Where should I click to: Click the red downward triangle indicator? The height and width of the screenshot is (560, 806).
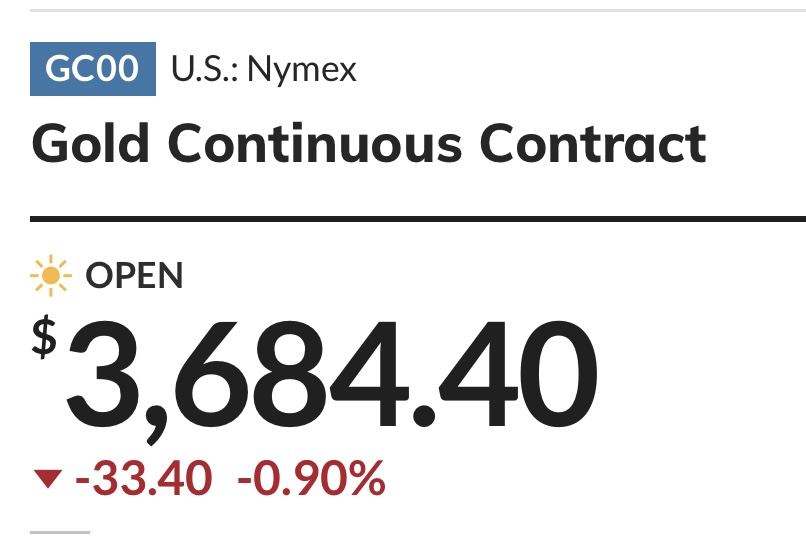[48, 478]
